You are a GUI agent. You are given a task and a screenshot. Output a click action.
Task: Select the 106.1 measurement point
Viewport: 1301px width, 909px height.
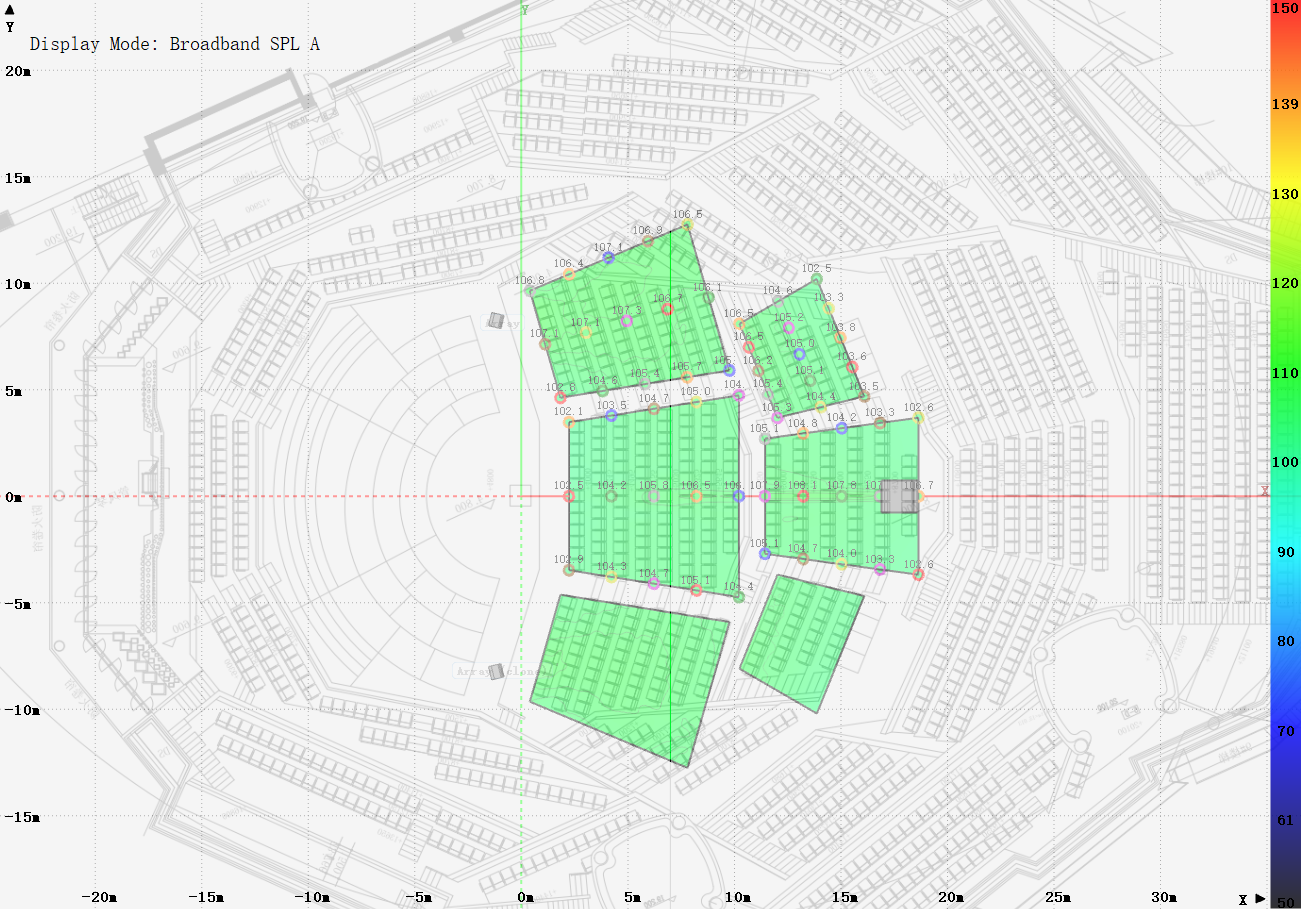coord(708,297)
